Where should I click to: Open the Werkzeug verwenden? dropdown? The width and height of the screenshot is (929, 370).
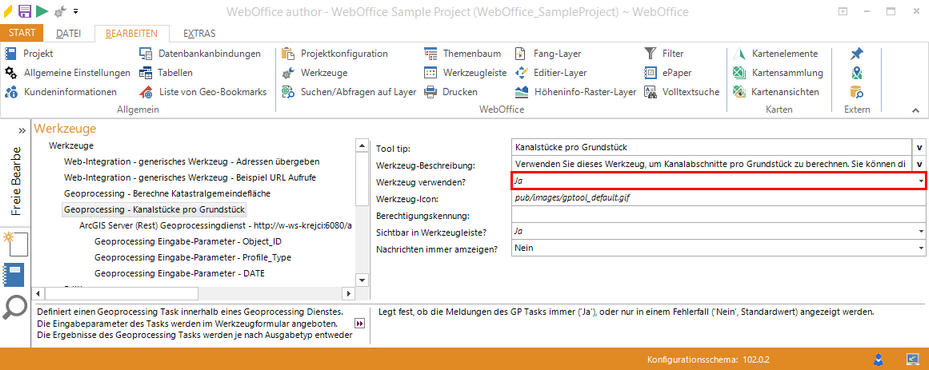(921, 181)
